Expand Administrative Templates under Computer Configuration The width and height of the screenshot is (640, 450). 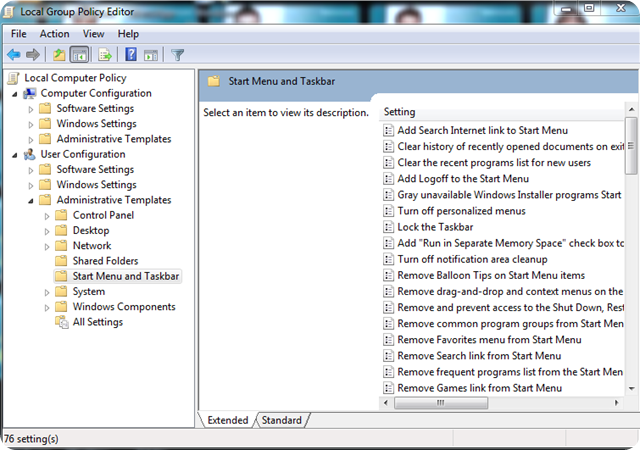point(31,140)
